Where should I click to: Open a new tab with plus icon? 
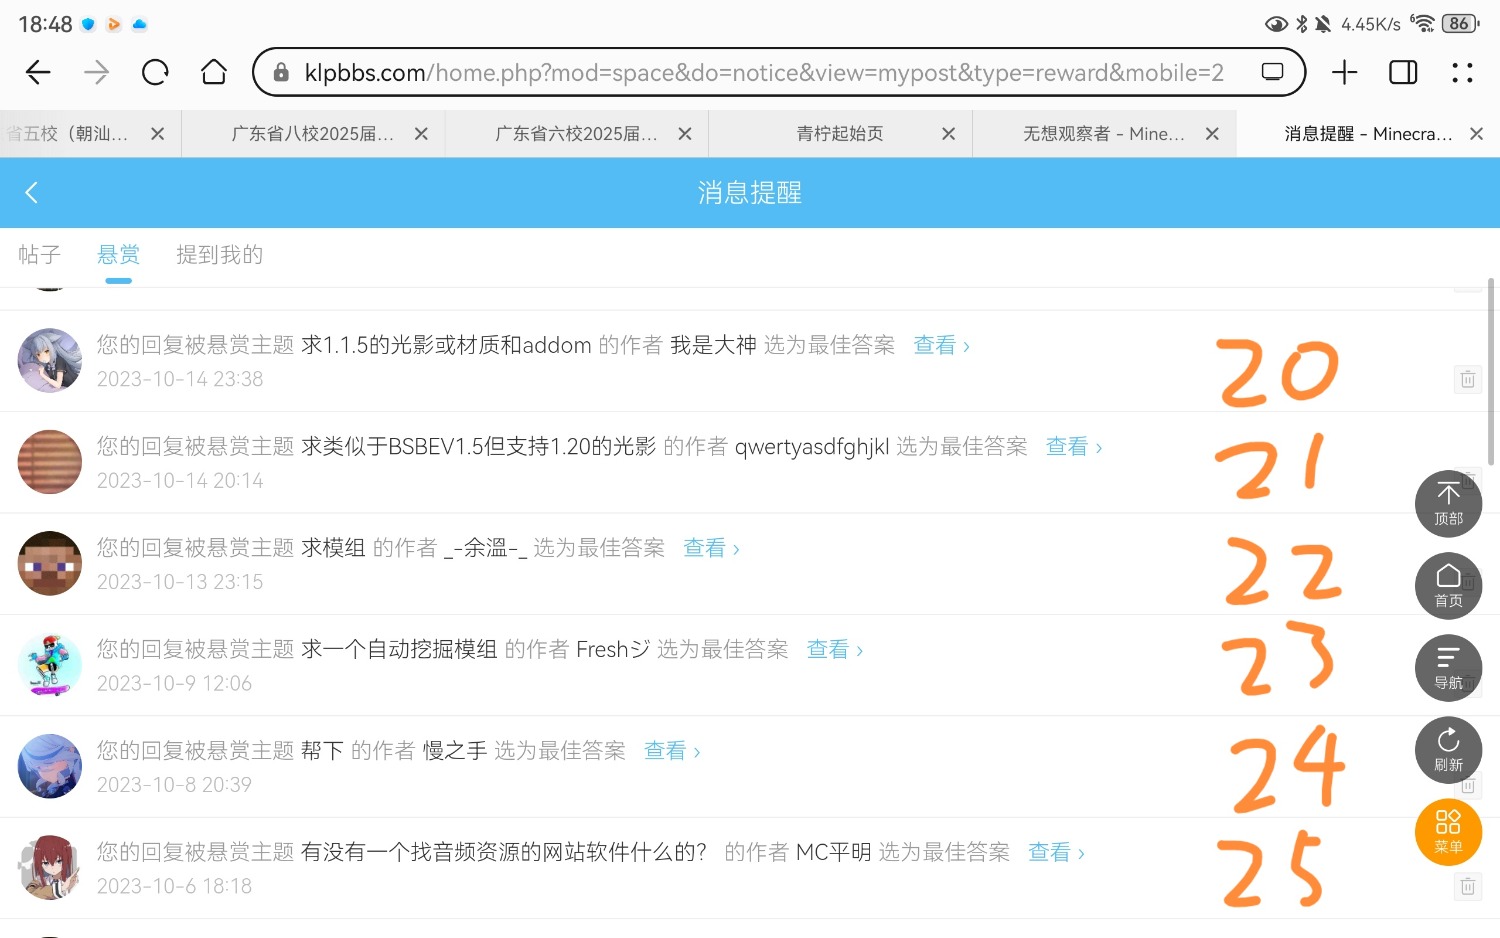click(x=1345, y=72)
